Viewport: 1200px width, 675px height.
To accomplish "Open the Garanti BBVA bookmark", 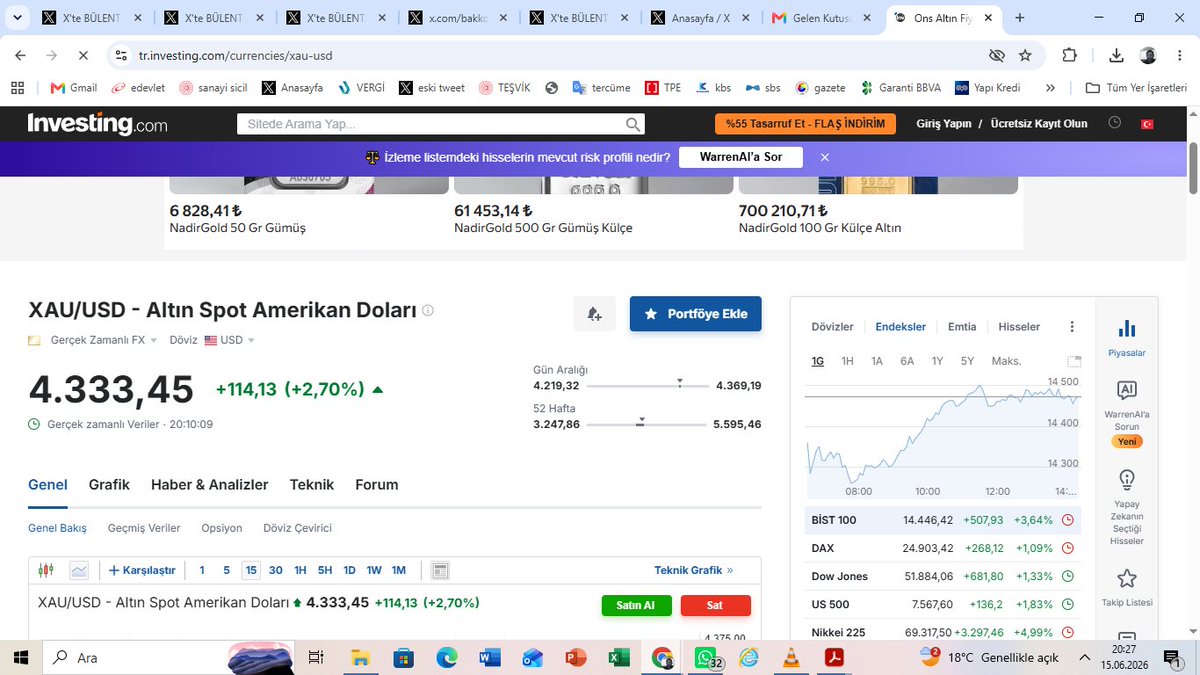I will coord(901,88).
